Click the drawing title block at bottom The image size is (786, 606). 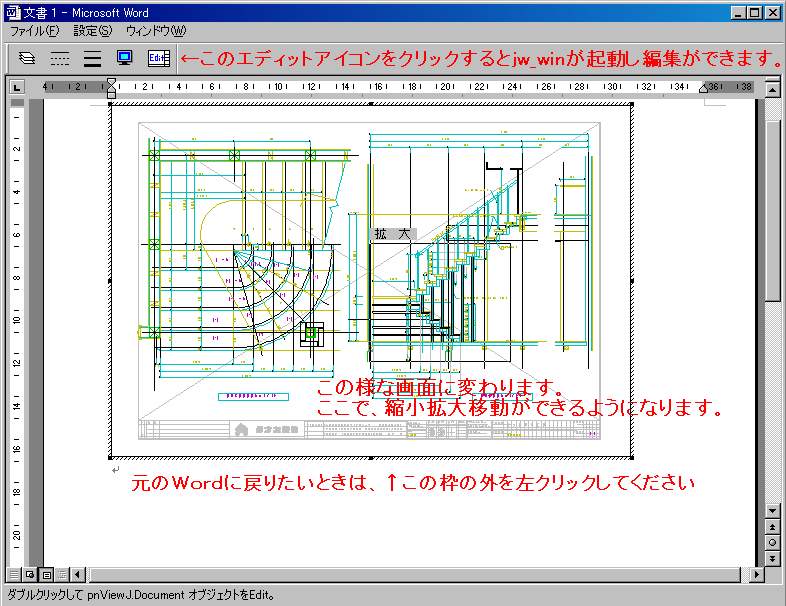tap(369, 430)
